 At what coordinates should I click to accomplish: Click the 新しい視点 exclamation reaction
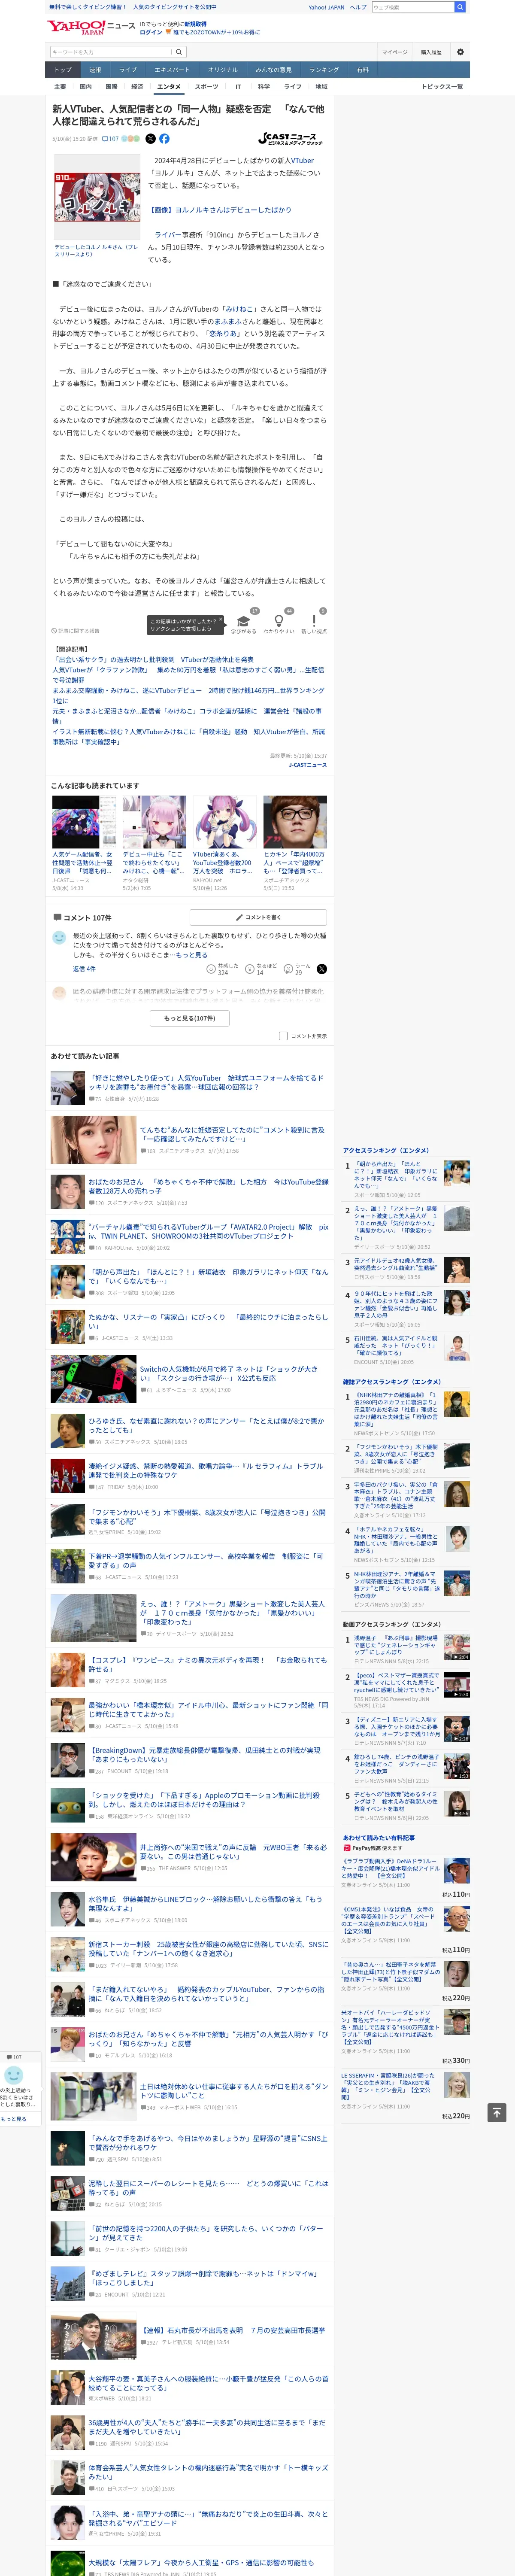[x=314, y=623]
